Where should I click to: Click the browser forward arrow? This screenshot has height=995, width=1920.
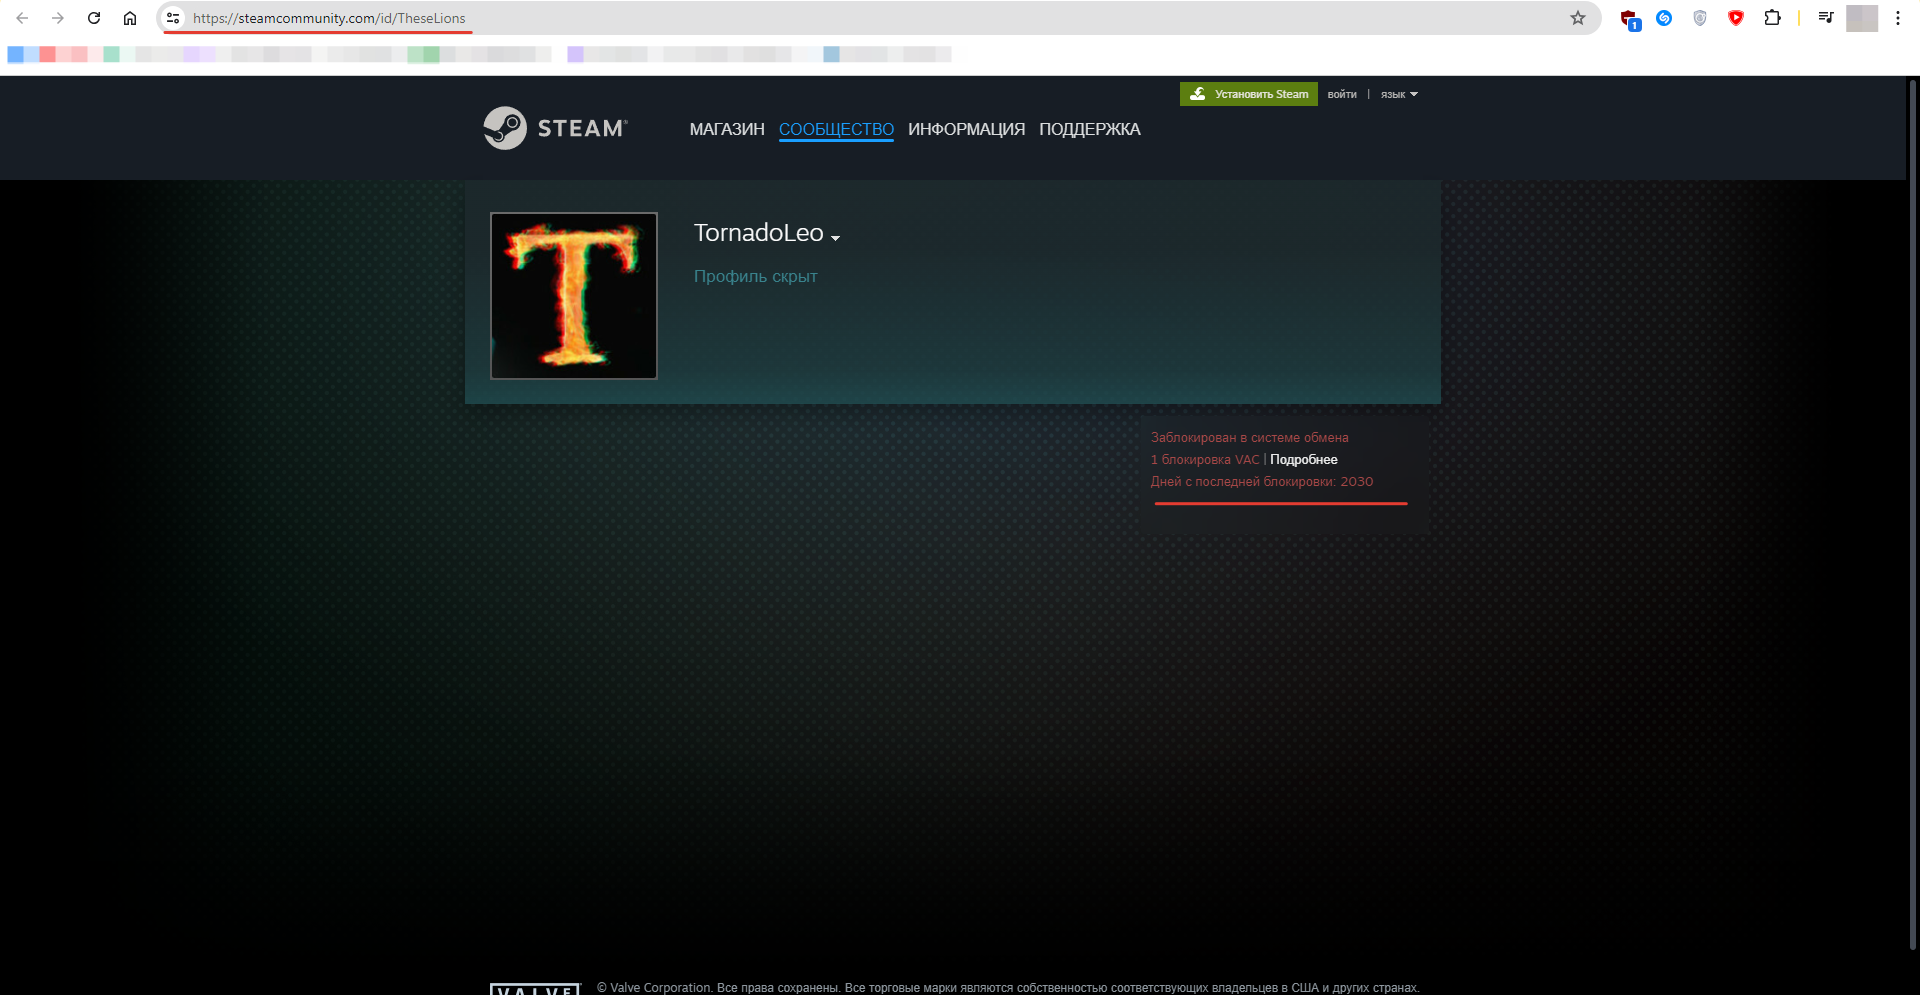click(x=58, y=18)
